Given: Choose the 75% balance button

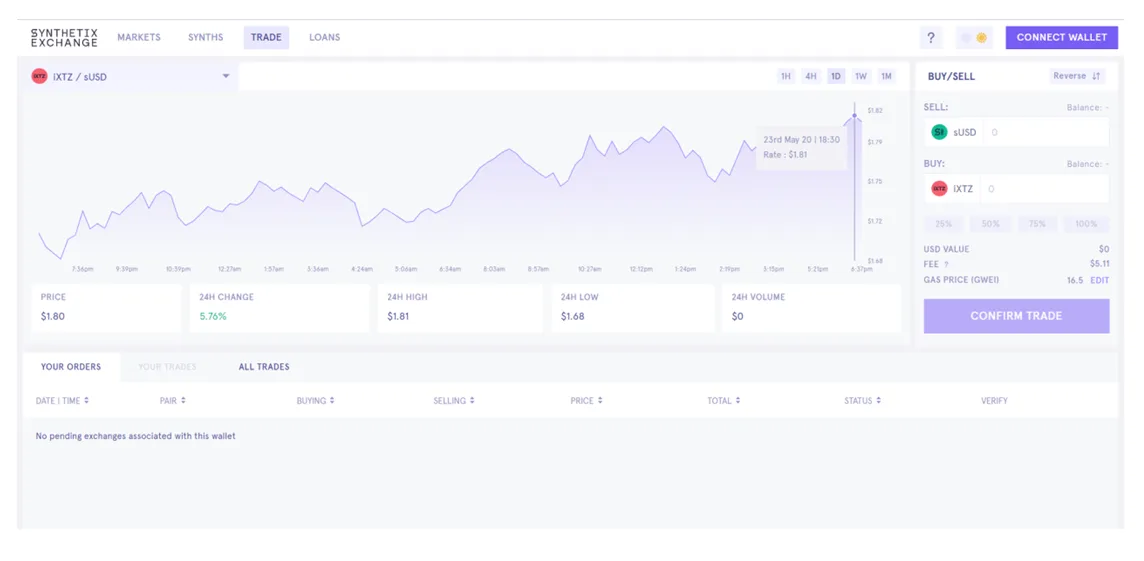Looking at the screenshot, I should (x=1037, y=224).
